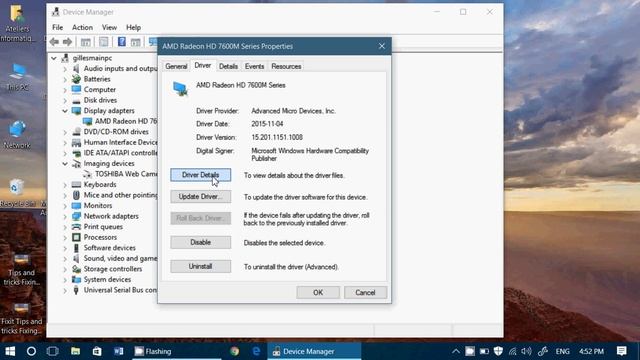Expand Monitors node
This screenshot has width=640, height=360.
coord(65,206)
